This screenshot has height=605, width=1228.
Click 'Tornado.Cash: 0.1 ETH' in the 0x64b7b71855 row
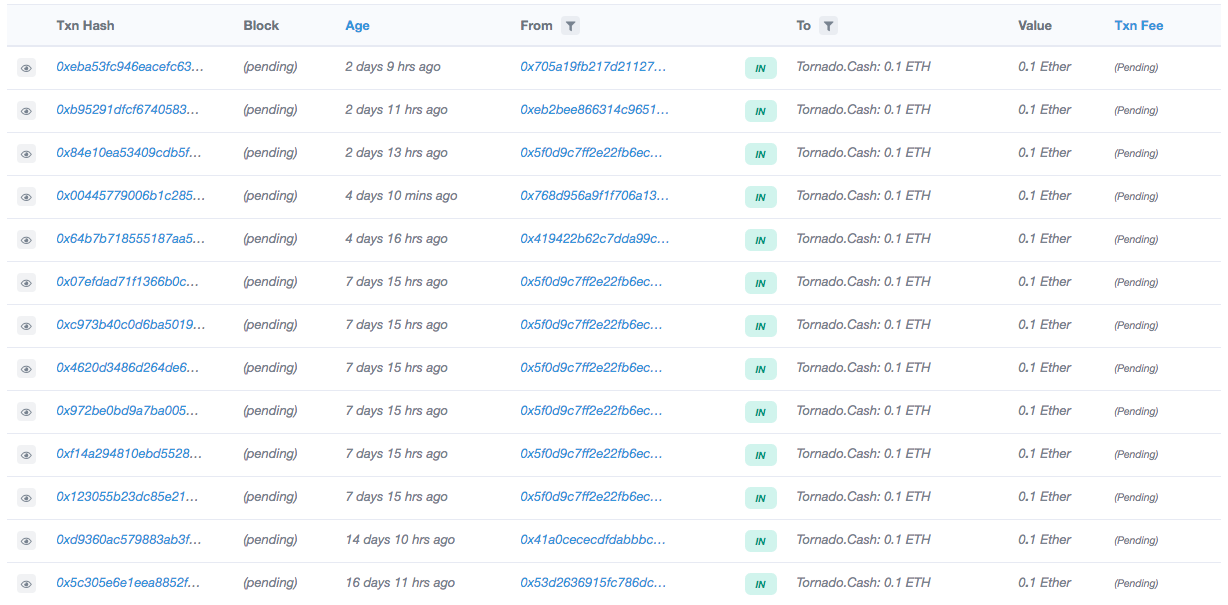tap(863, 239)
